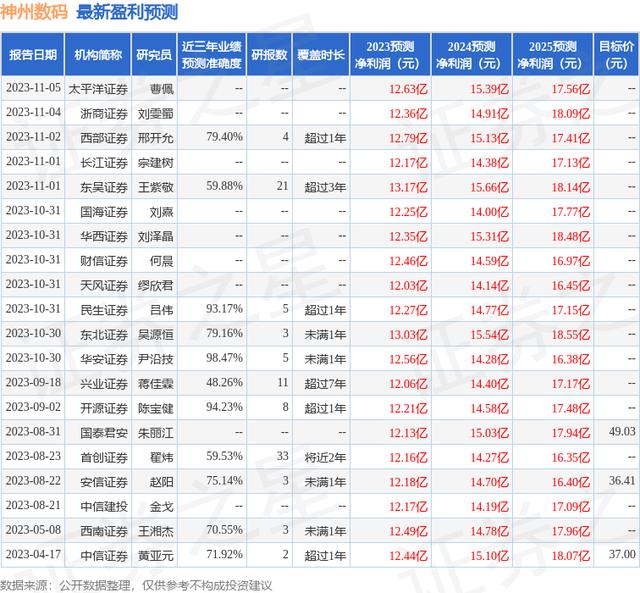Click the 近三年业绩预测准确度 header
Viewport: 640px width, 593px height.
[x=211, y=55]
